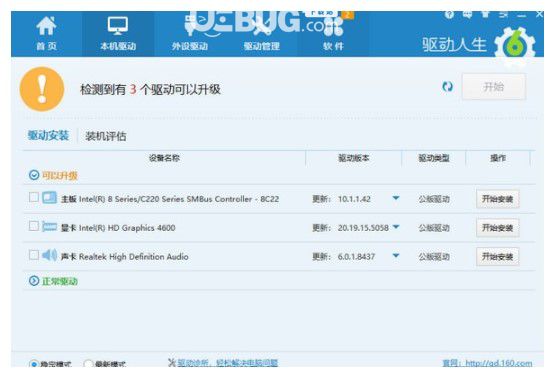545x373 pixels.
Task: Collapse the 可以升级 section
Action: 34,175
